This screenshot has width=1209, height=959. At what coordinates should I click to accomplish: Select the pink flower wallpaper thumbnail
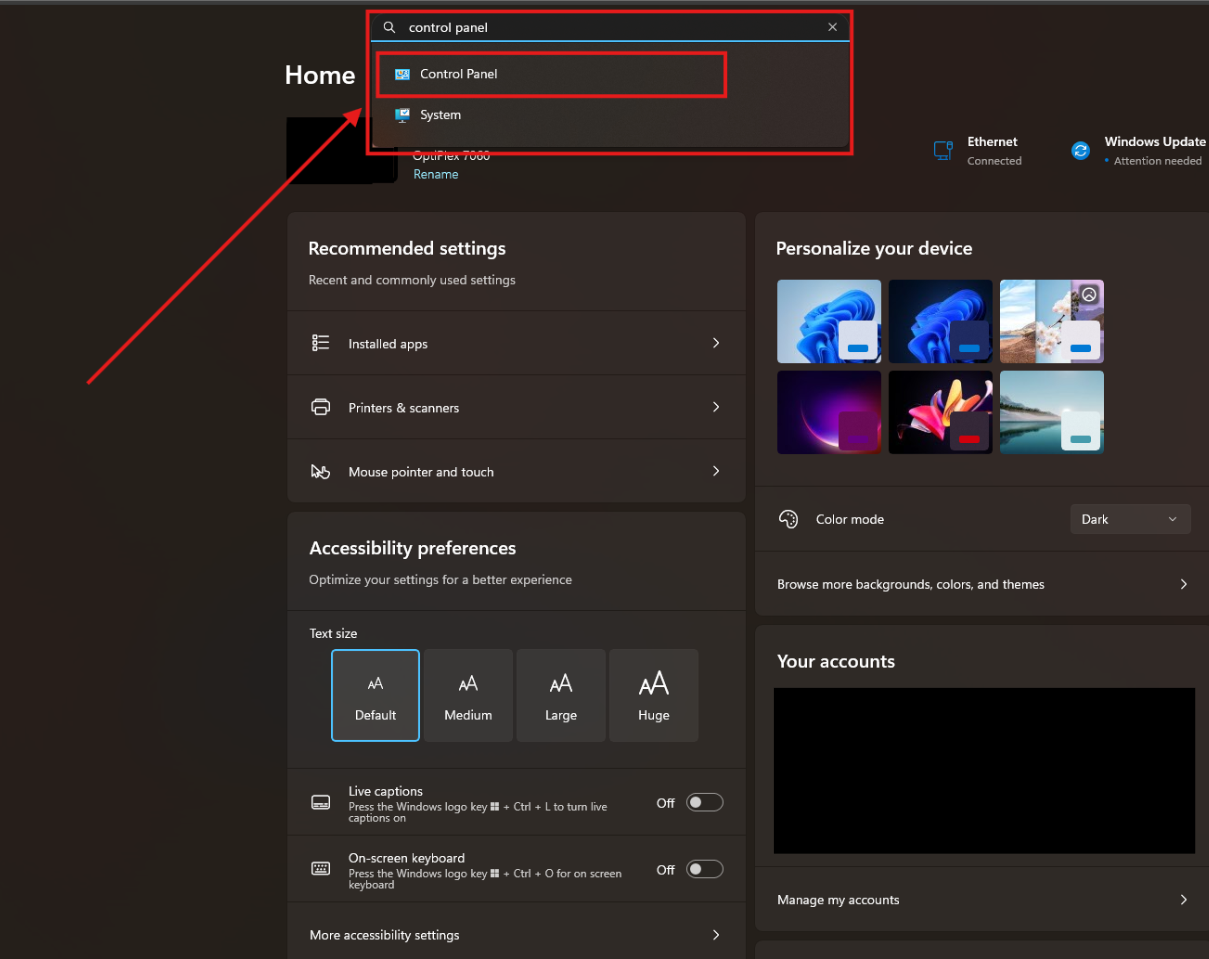940,412
